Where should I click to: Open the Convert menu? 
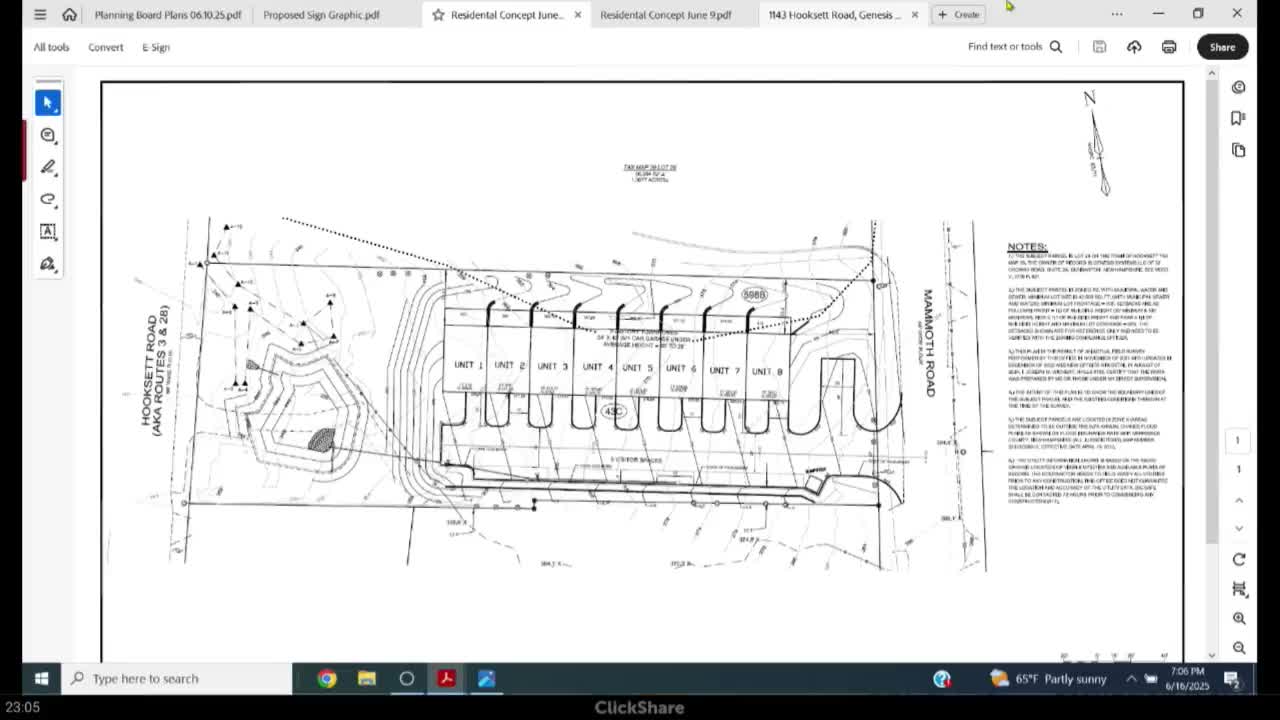[x=105, y=47]
